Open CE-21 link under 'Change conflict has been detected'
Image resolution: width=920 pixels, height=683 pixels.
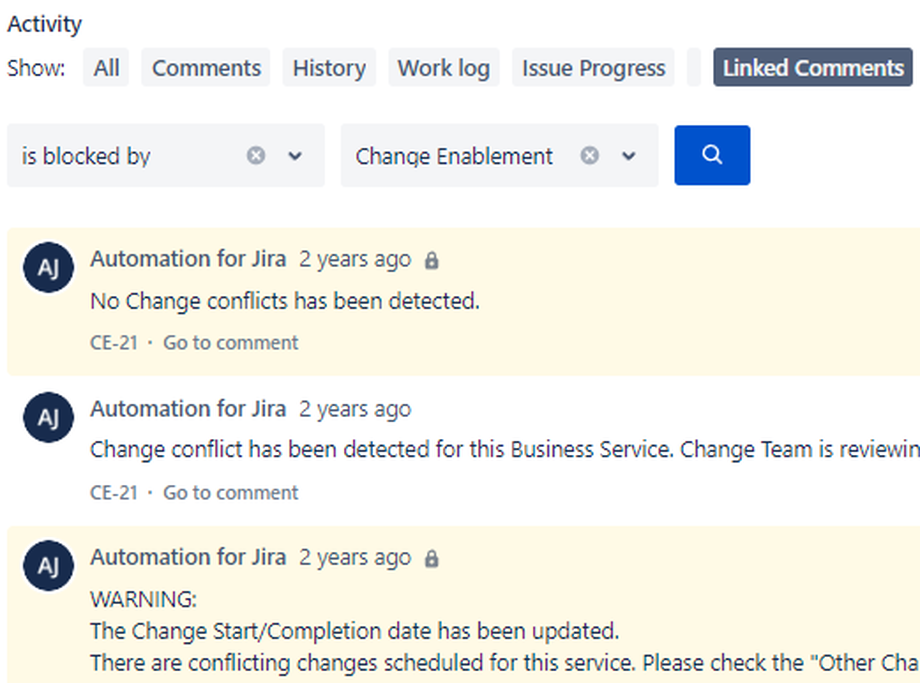[114, 492]
